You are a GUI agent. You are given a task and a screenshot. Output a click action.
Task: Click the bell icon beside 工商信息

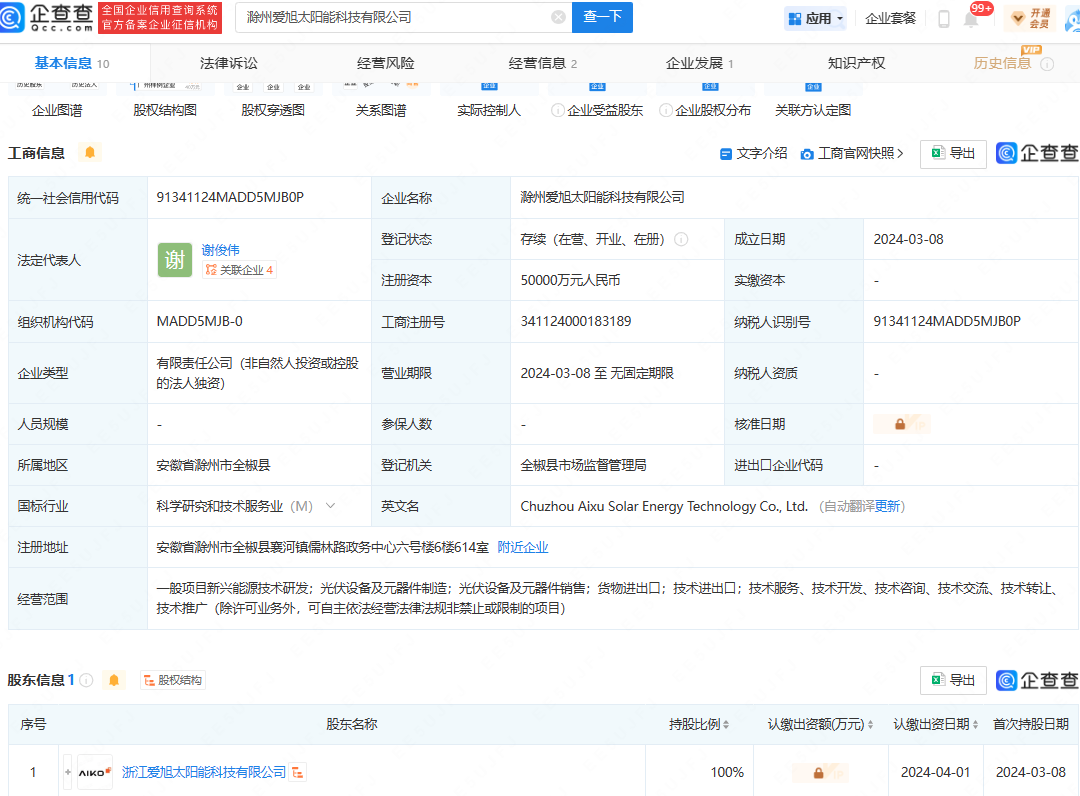pyautogui.click(x=90, y=152)
